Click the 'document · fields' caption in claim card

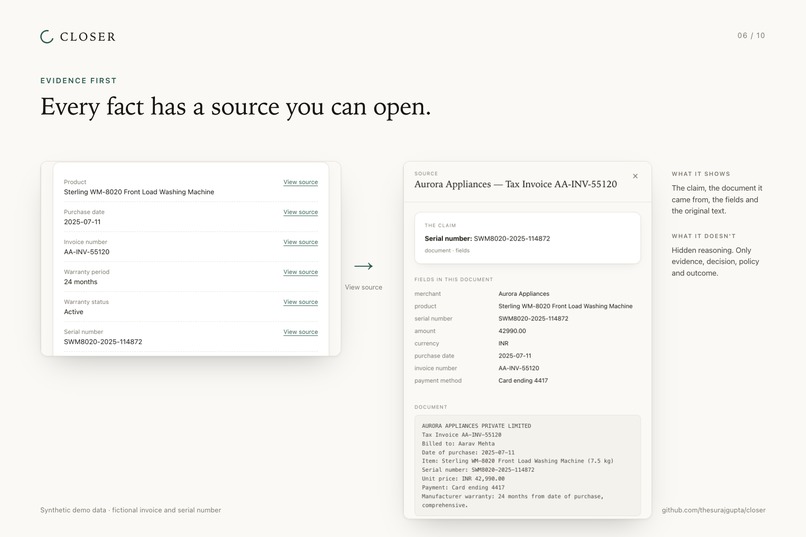point(447,251)
